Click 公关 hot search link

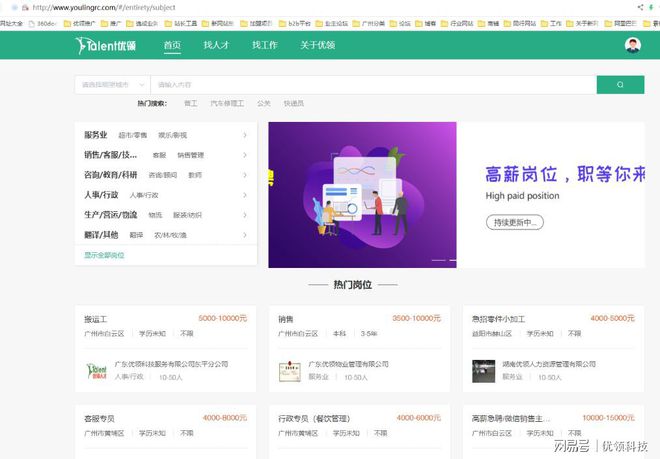(264, 103)
